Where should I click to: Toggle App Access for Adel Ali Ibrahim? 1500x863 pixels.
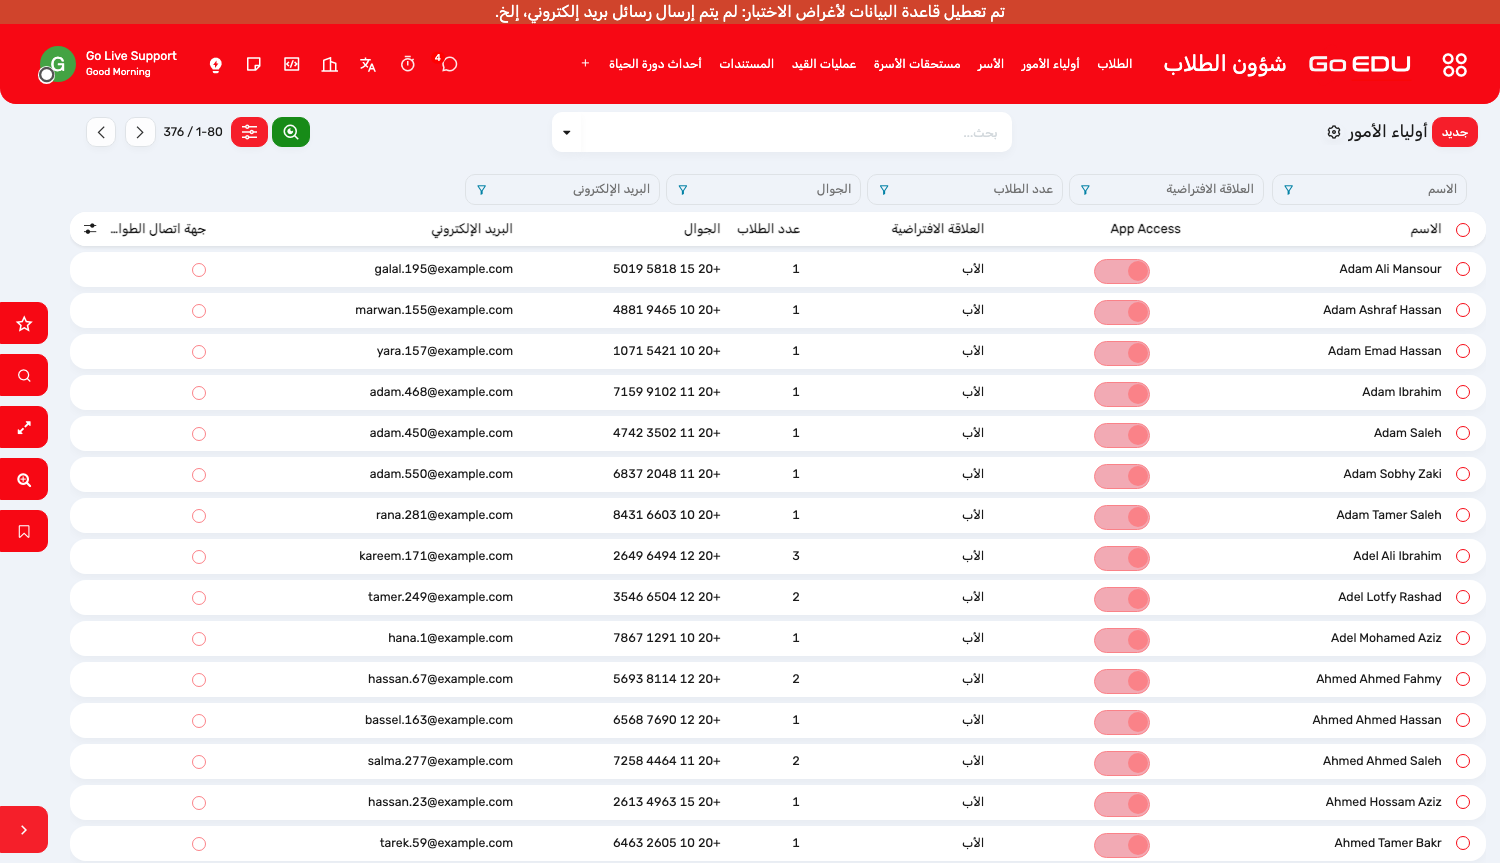pos(1122,558)
